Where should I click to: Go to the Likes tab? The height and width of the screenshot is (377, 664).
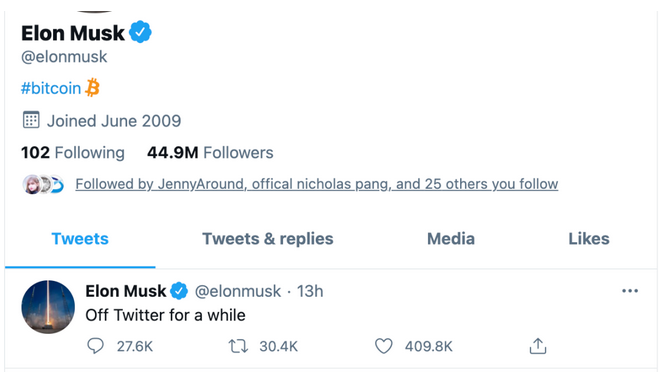pyautogui.click(x=589, y=239)
